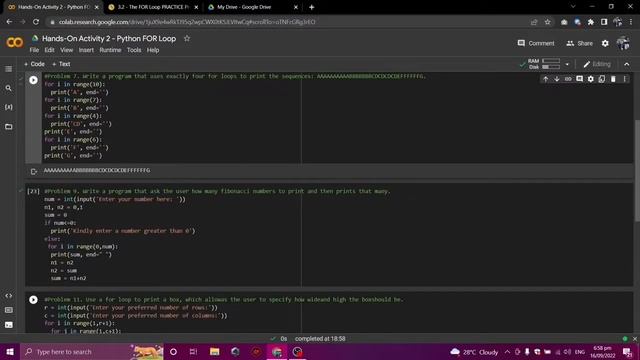This screenshot has height=360, width=640.
Task: Move the selected cell up
Action: [545, 79]
